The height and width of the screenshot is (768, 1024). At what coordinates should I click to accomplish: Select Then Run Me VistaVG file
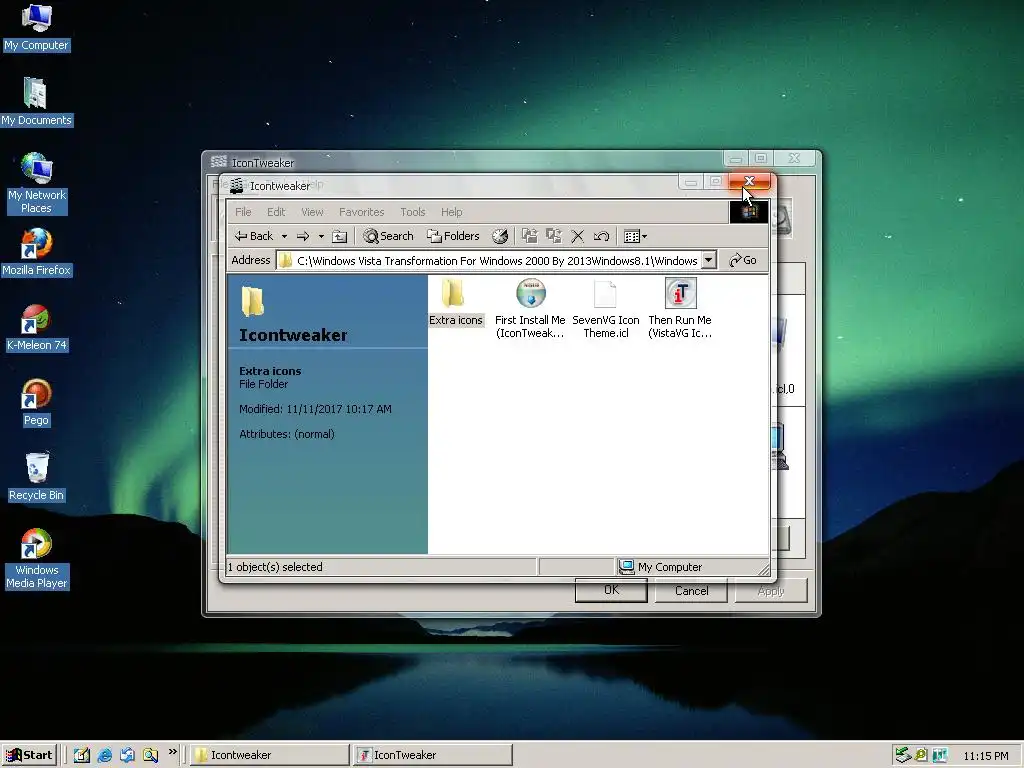[680, 309]
